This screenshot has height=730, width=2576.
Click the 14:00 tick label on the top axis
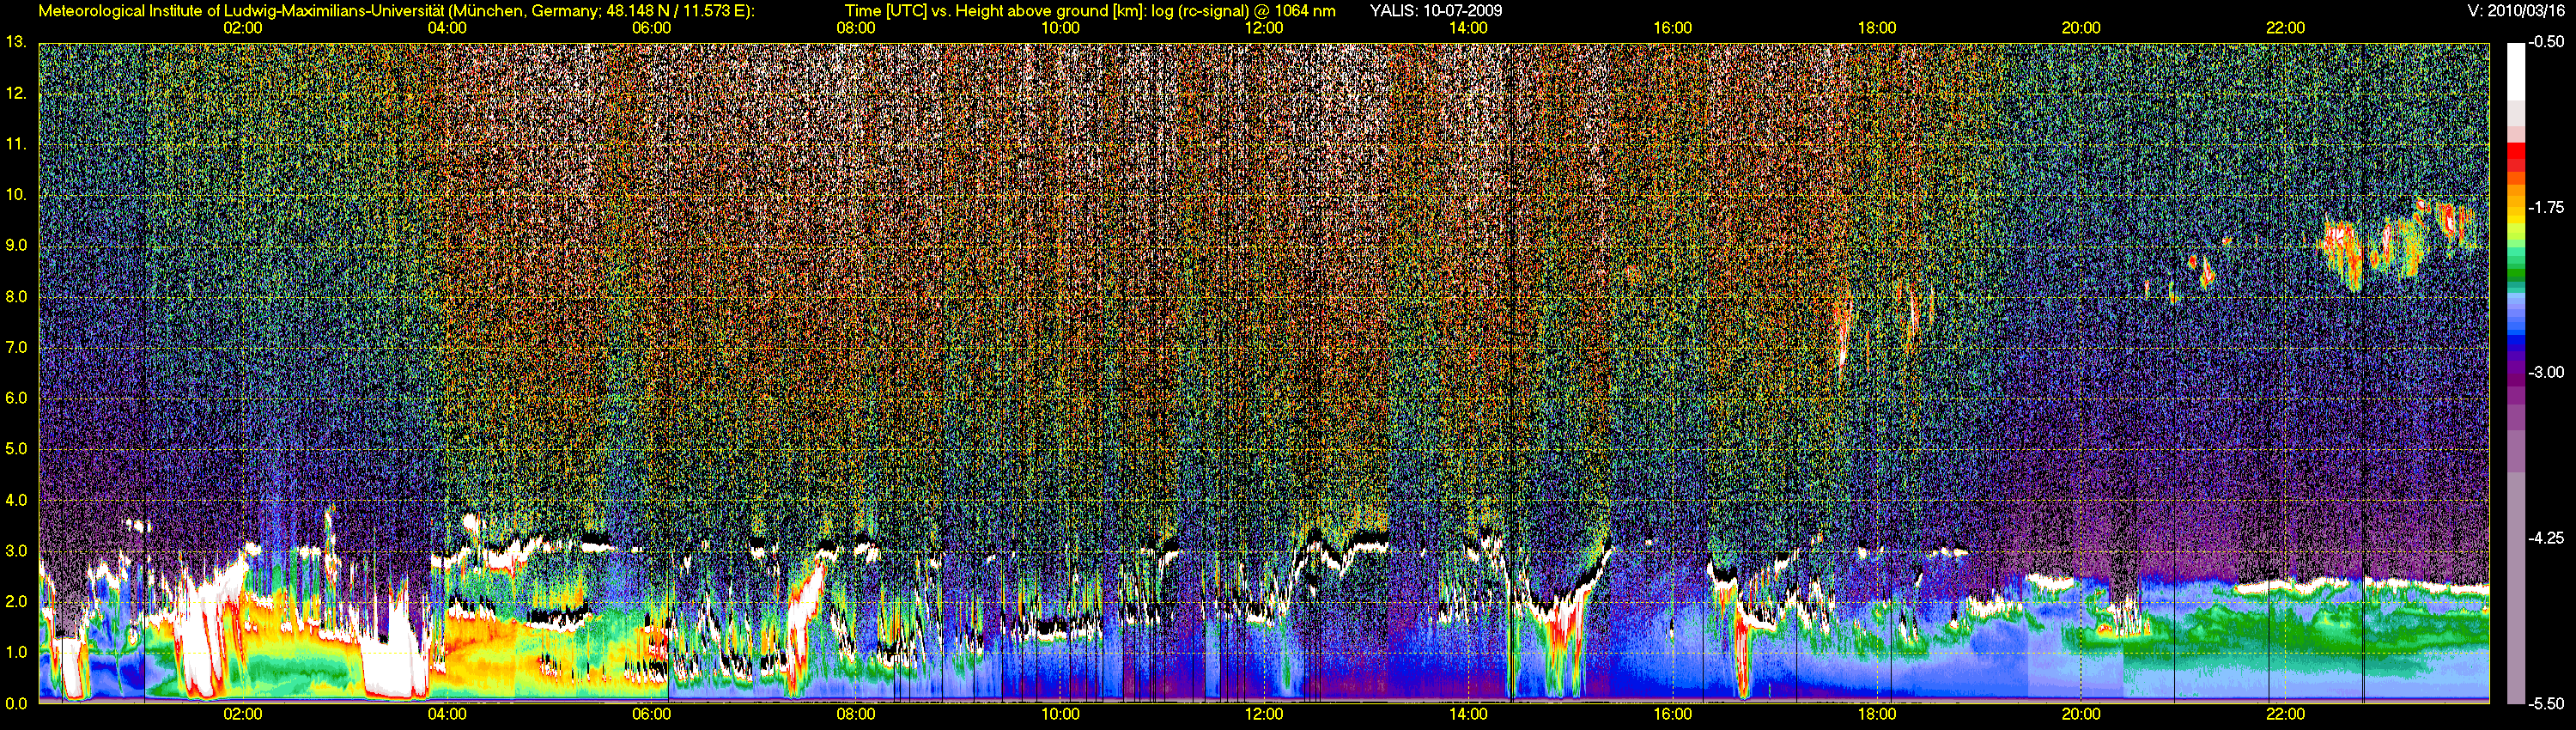[1468, 28]
